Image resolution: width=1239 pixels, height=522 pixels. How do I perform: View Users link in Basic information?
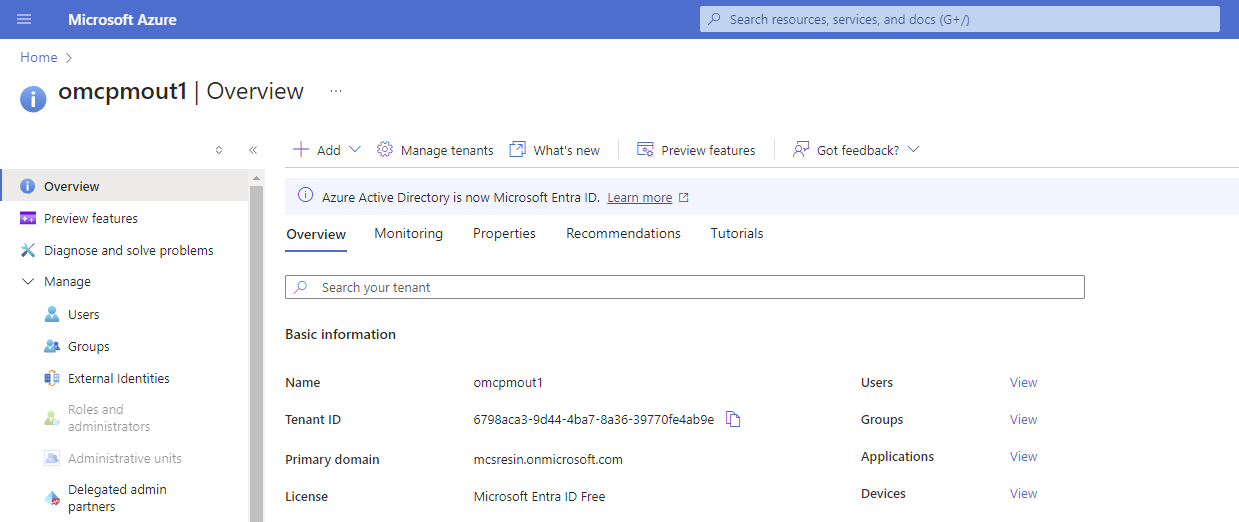[x=1023, y=382]
